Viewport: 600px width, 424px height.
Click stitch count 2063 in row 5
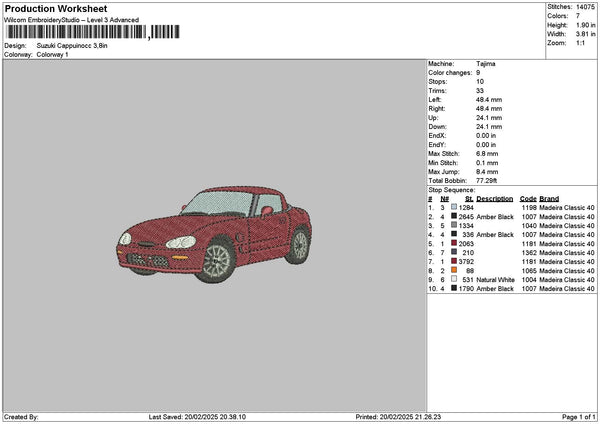coord(466,244)
